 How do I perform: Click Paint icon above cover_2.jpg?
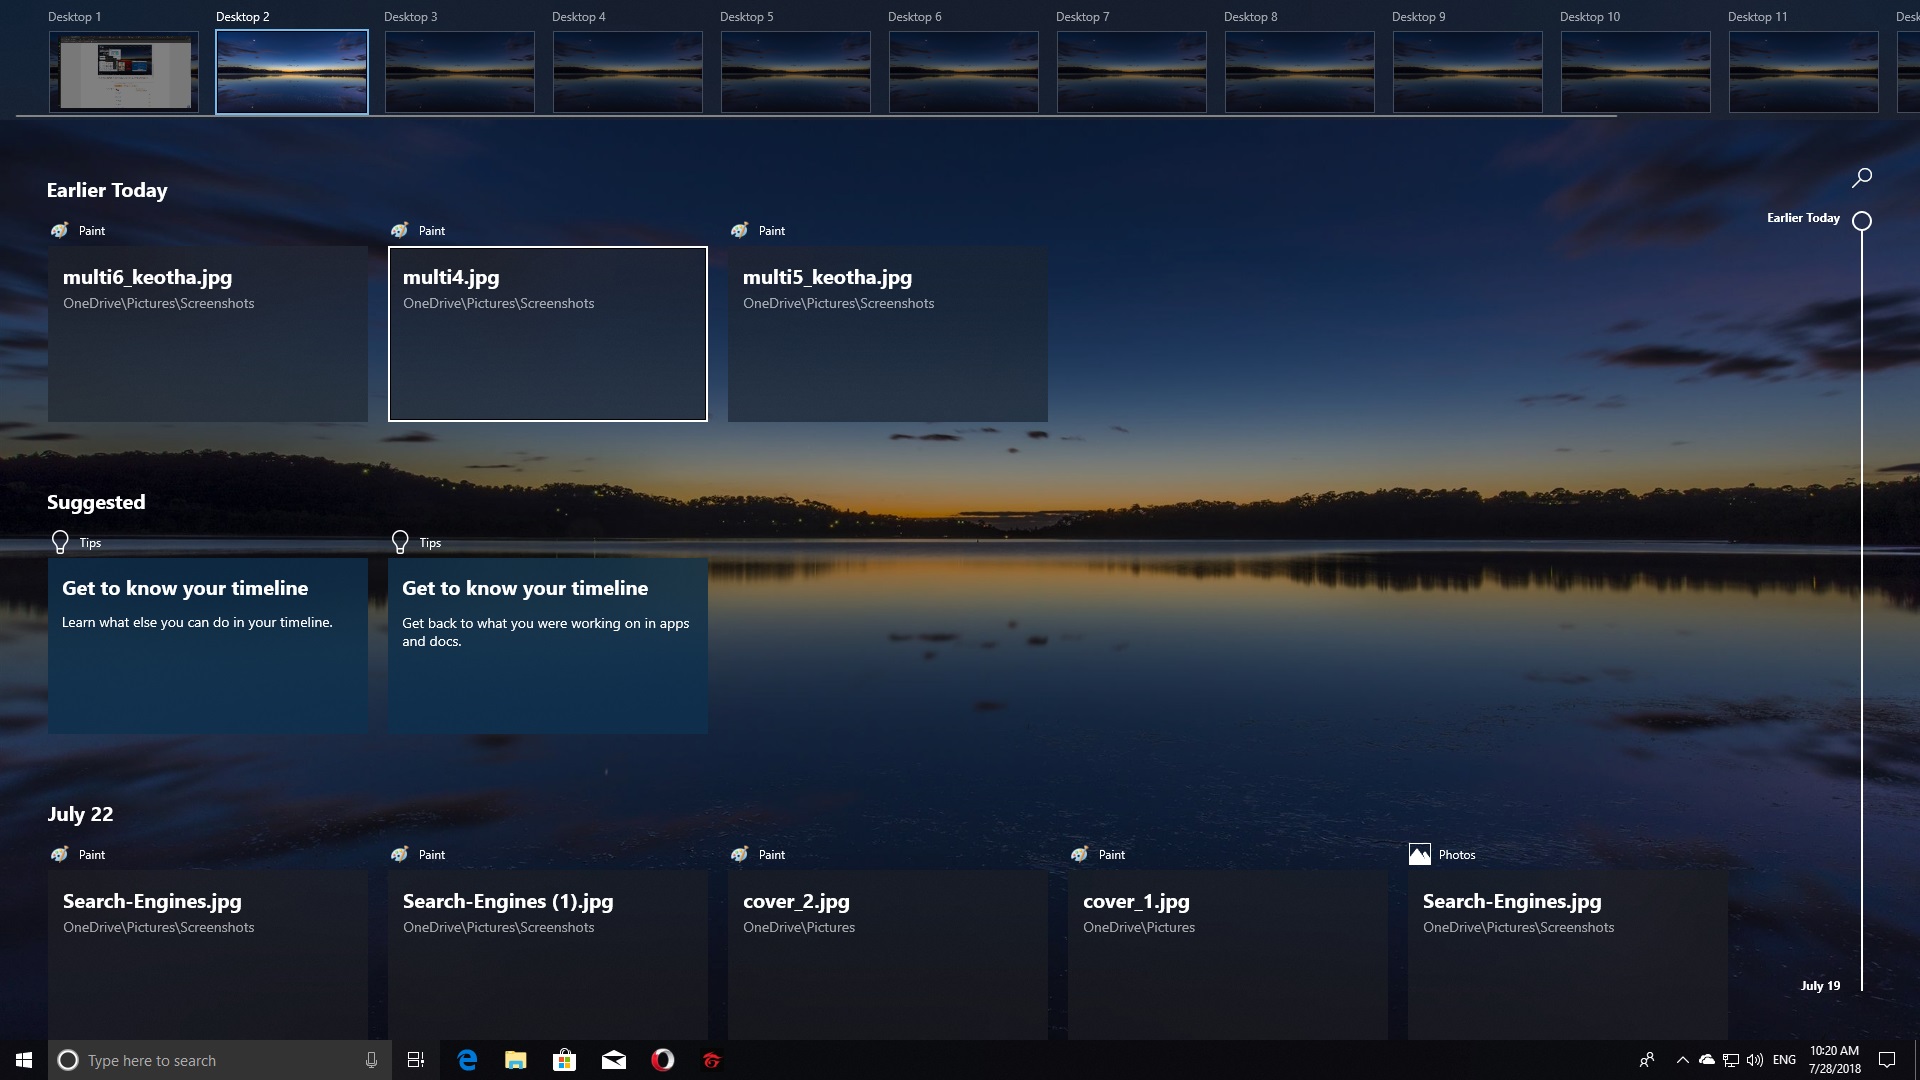pos(740,855)
